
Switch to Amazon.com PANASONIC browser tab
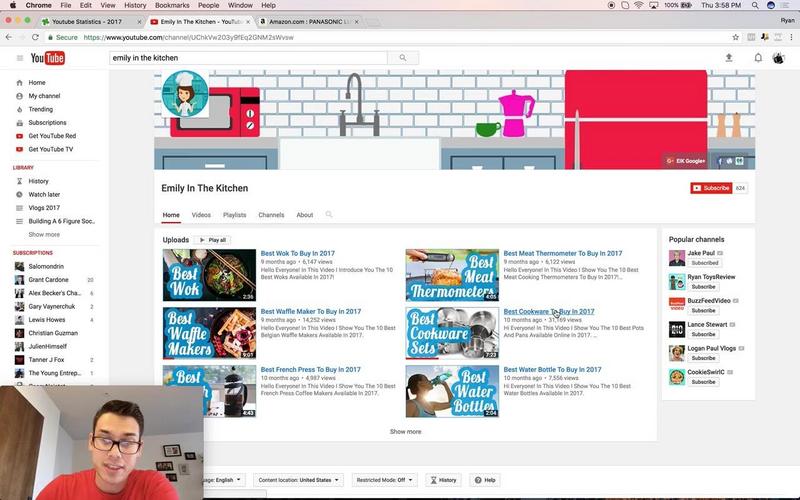pos(309,22)
